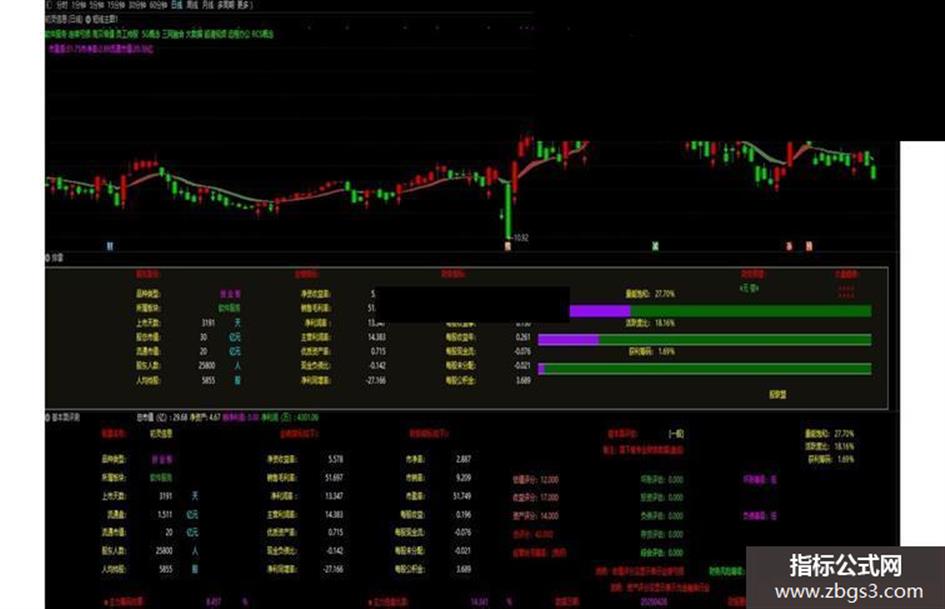This screenshot has height=609, width=945.
Task: Switch to the 分时 time-sharing tab
Action: pos(63,4)
